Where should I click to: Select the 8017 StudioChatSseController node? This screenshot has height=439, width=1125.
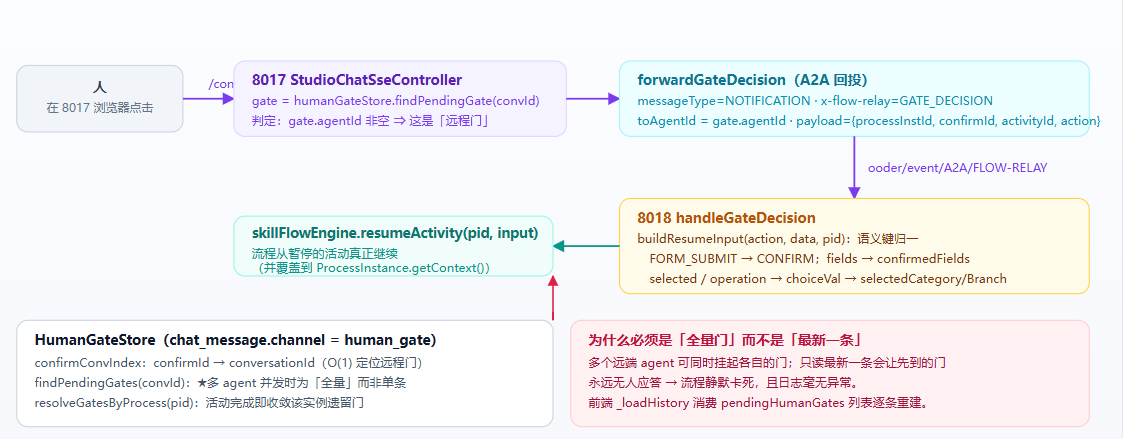click(x=400, y=99)
